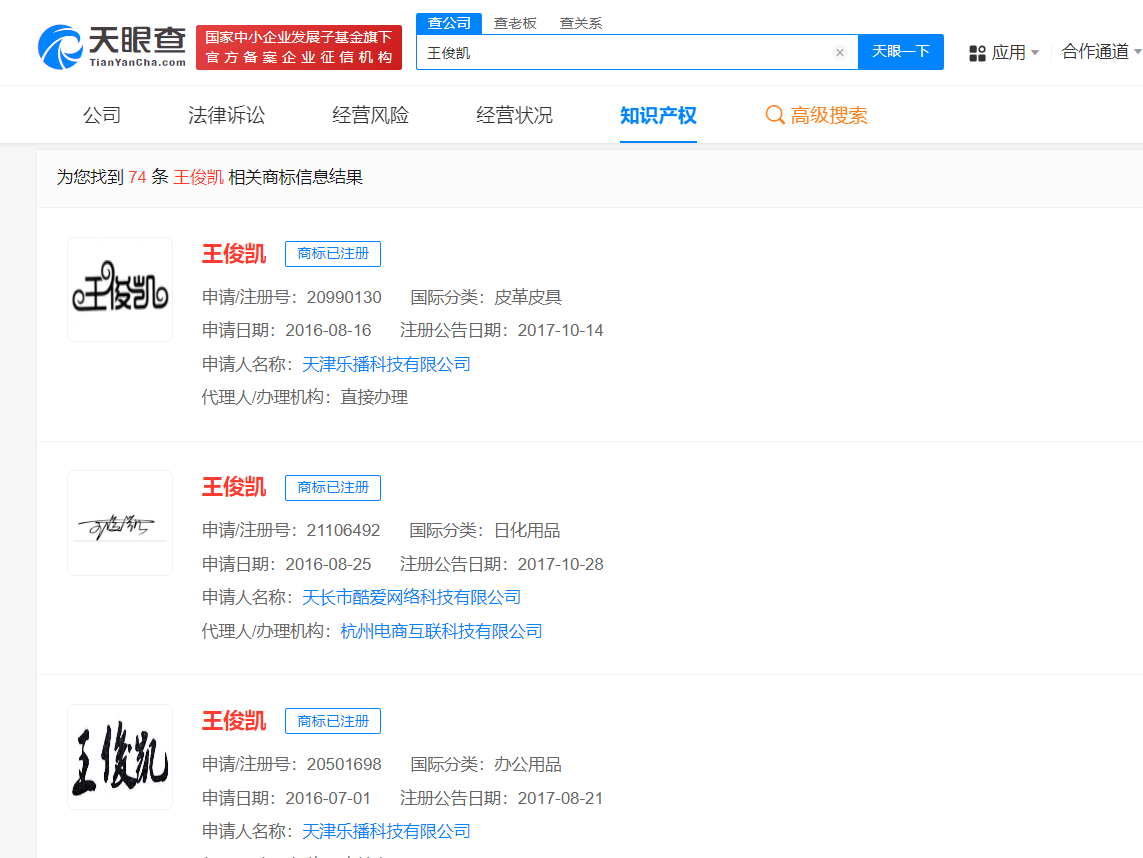Open 天长市酷爱网络科技有限公司 applicant link
Screen dimensions: 1143x858
tap(411, 598)
